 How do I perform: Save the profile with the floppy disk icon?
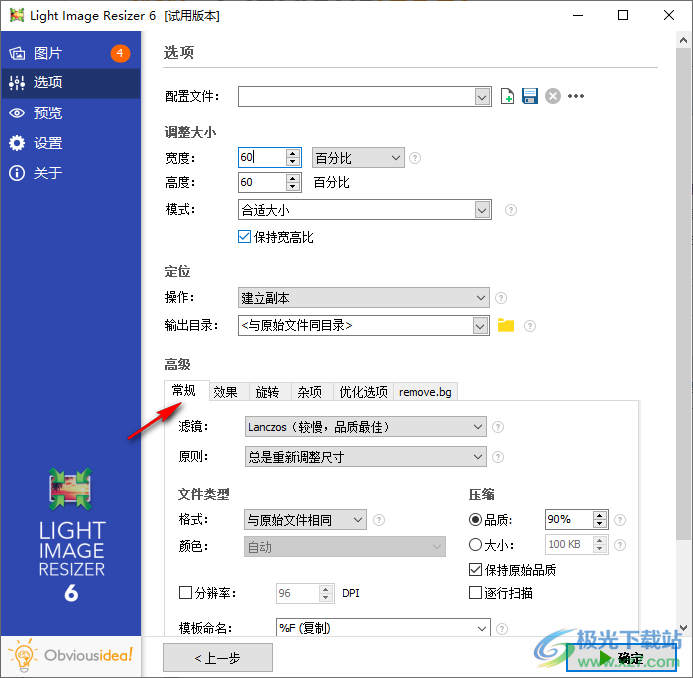[529, 96]
